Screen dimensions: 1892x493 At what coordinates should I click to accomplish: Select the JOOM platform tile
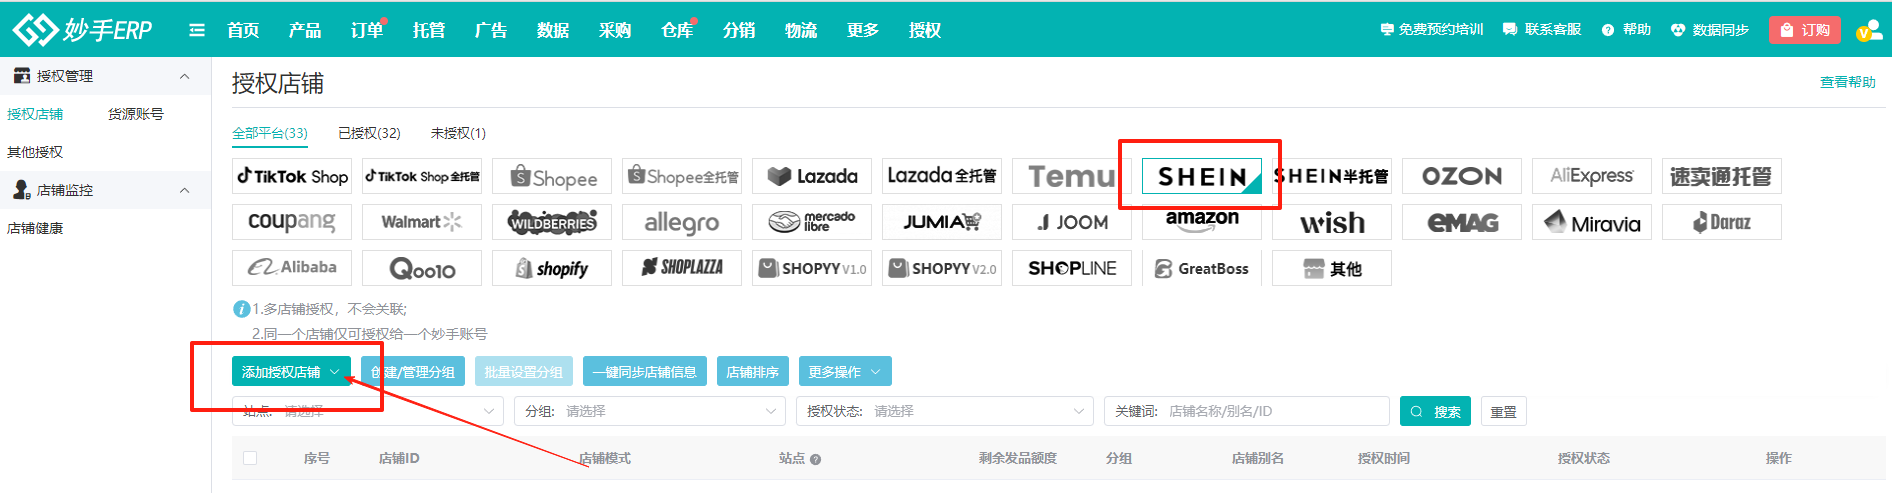pos(1072,222)
